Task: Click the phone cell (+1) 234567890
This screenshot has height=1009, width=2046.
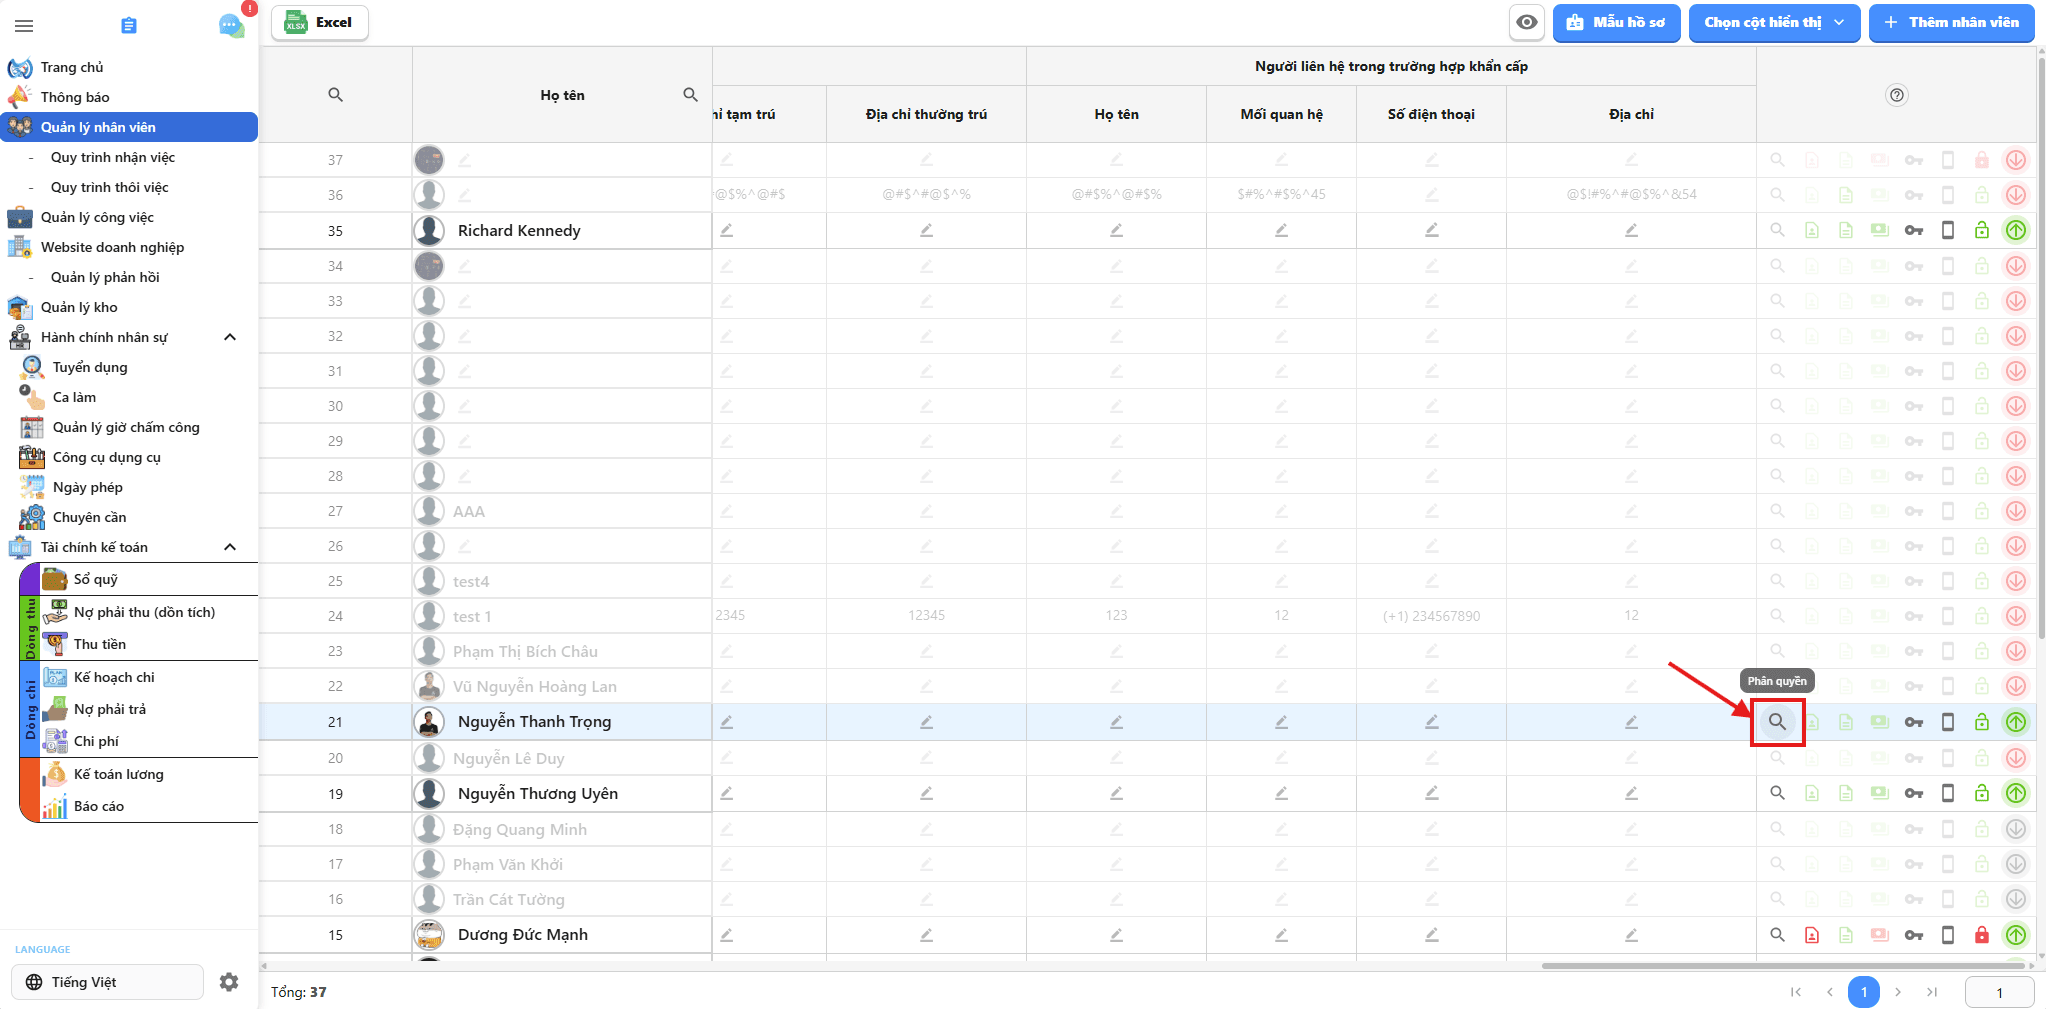Action: click(1432, 616)
